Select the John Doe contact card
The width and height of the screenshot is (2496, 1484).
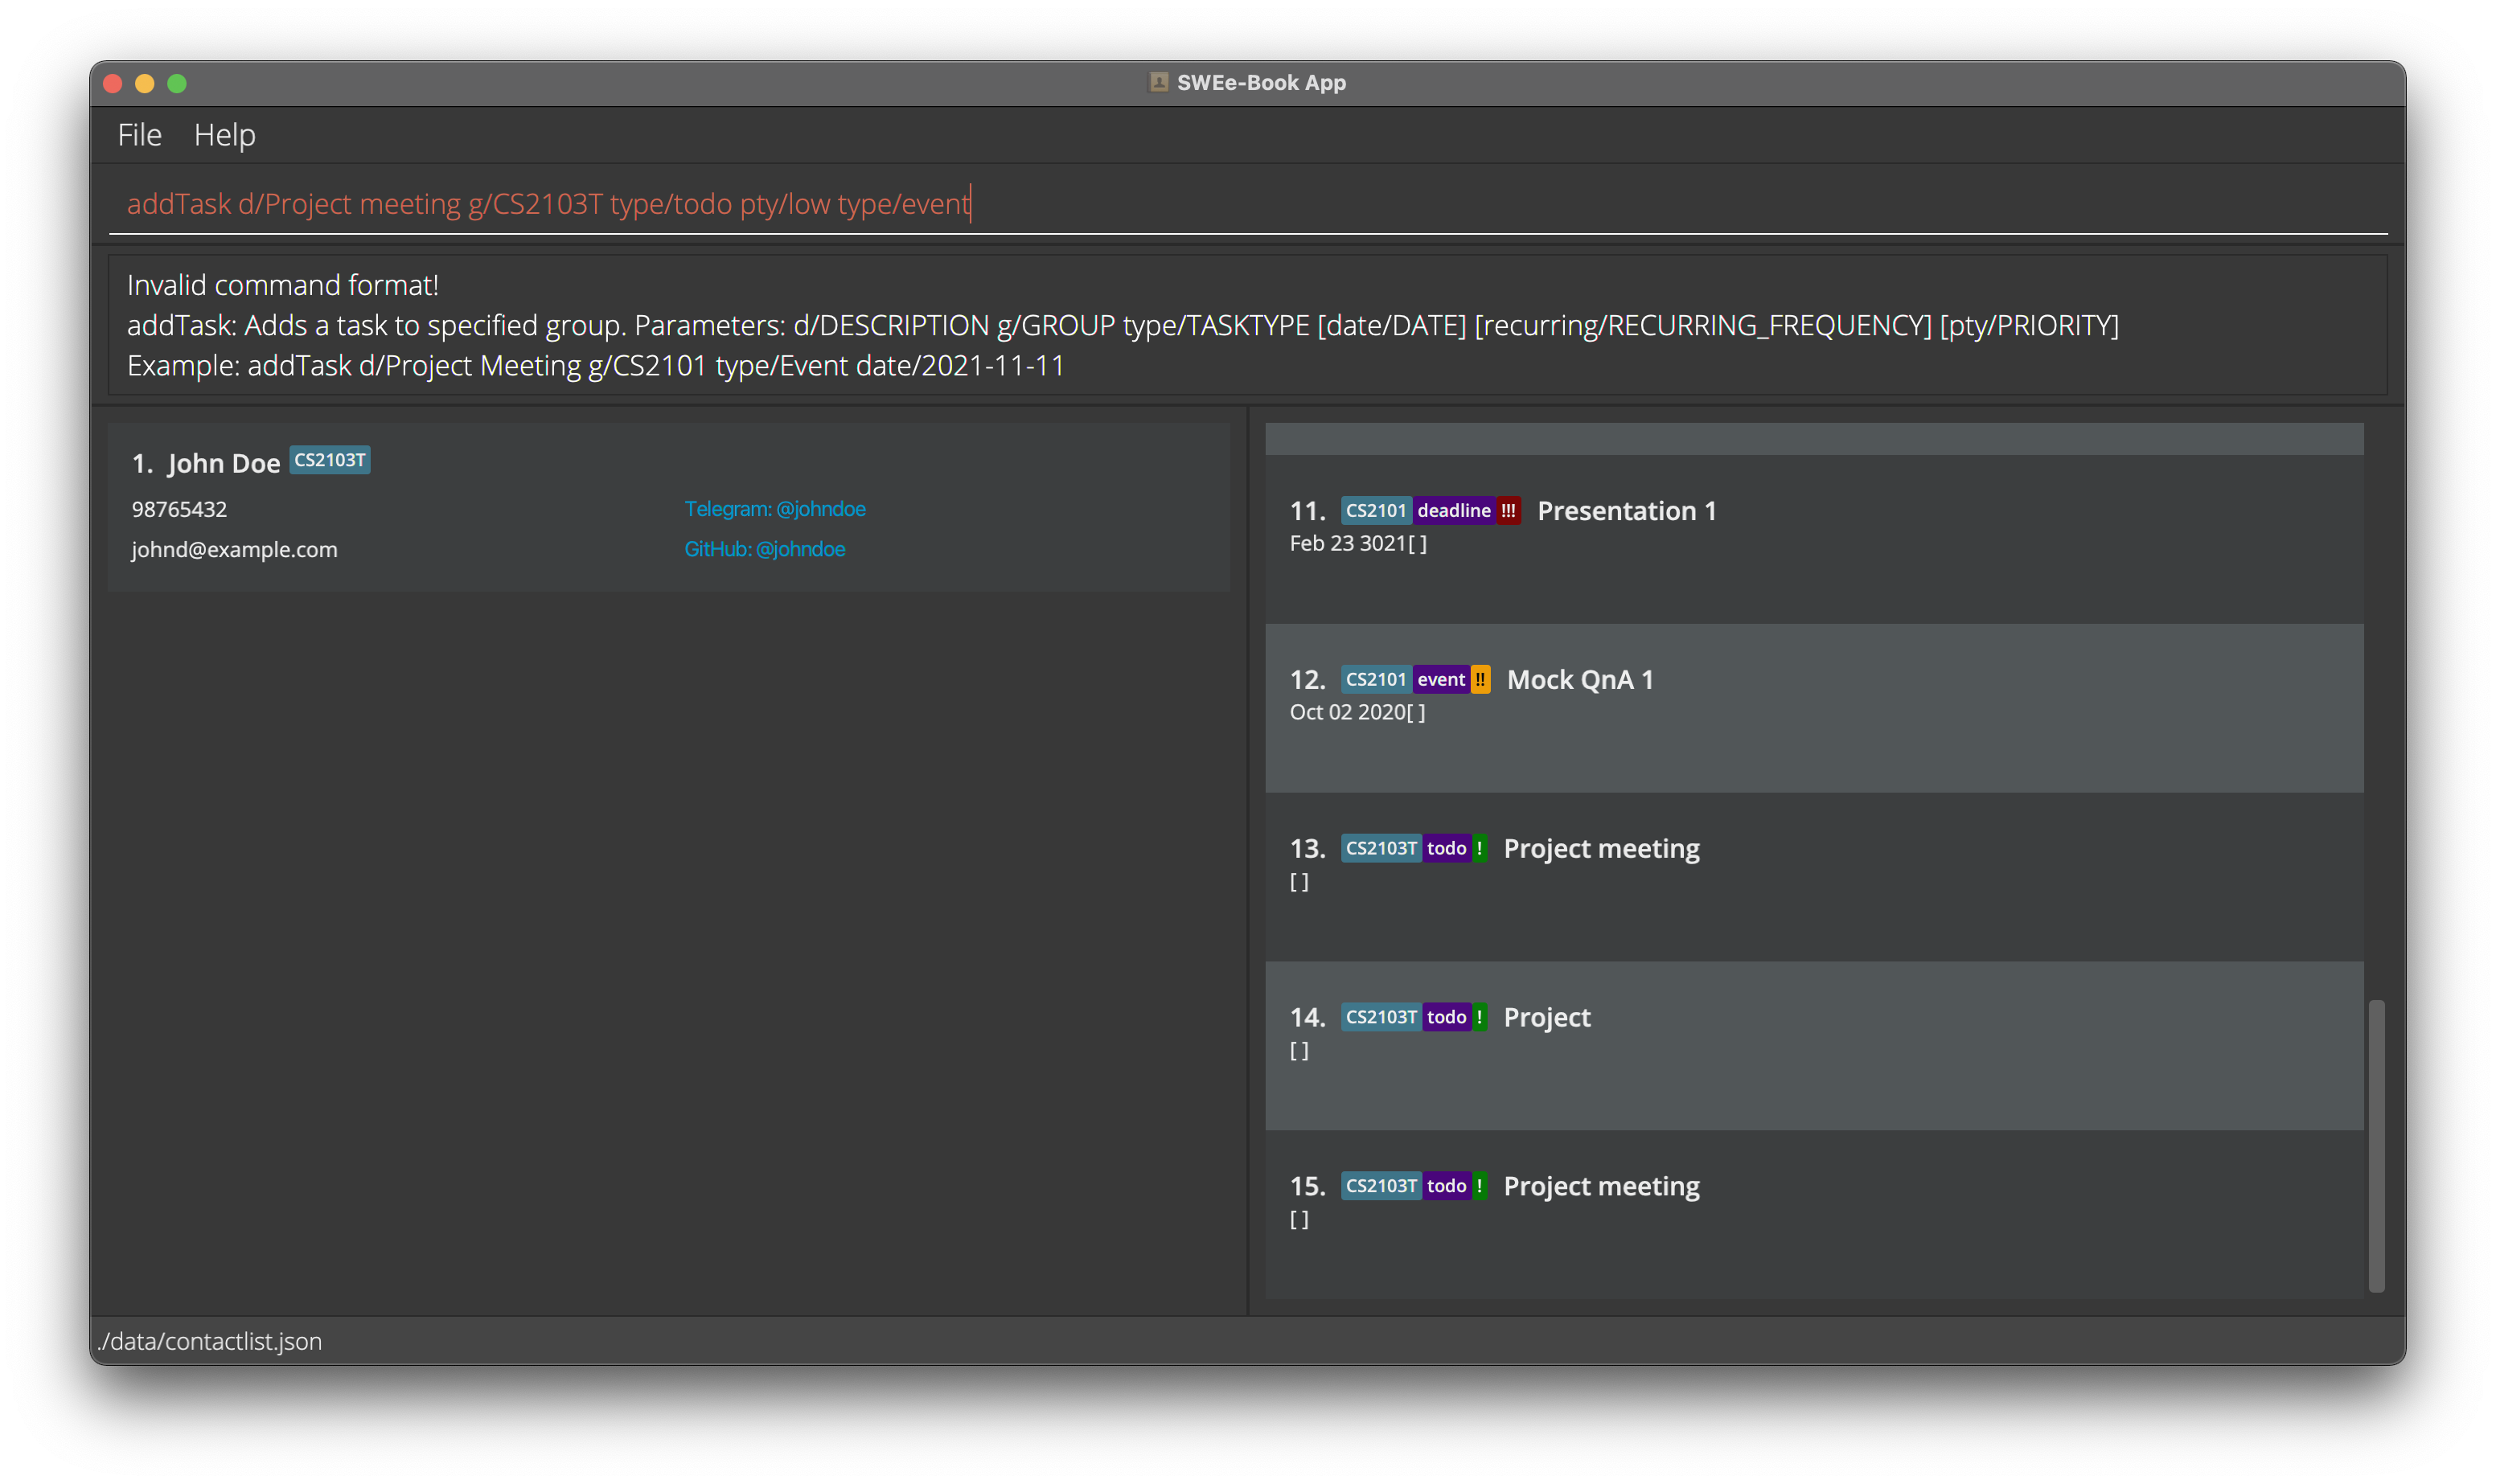click(668, 507)
